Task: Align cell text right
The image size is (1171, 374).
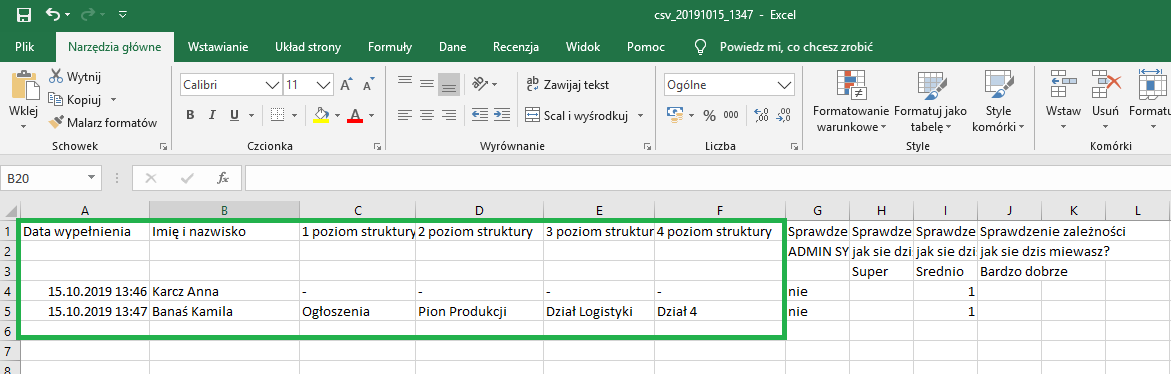Action: pyautogui.click(x=449, y=115)
